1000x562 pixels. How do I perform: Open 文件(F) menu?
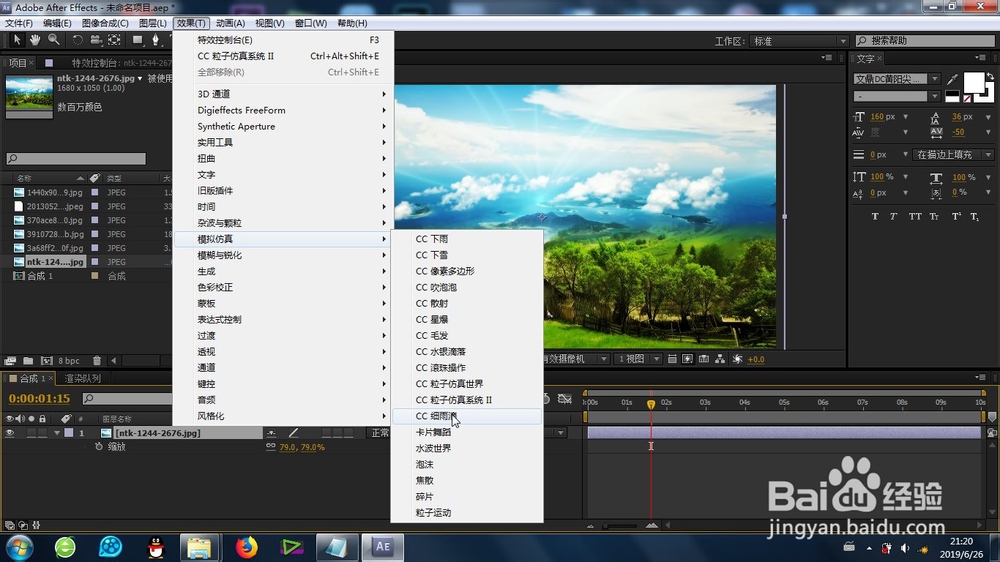coord(19,23)
